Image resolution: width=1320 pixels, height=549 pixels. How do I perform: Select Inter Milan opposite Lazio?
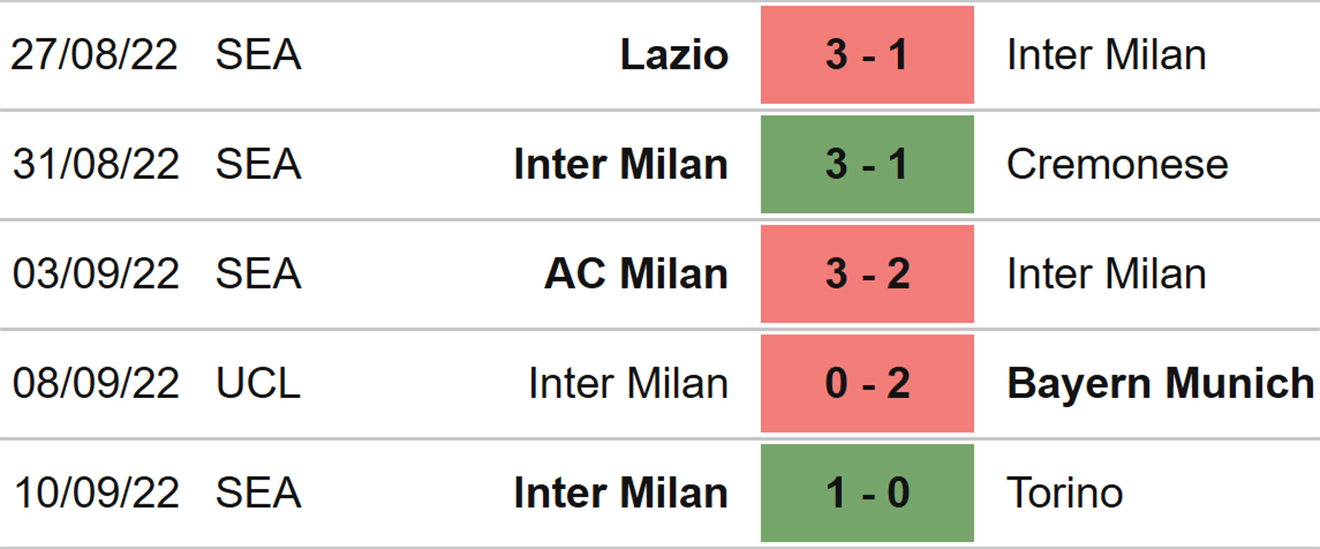point(1106,55)
